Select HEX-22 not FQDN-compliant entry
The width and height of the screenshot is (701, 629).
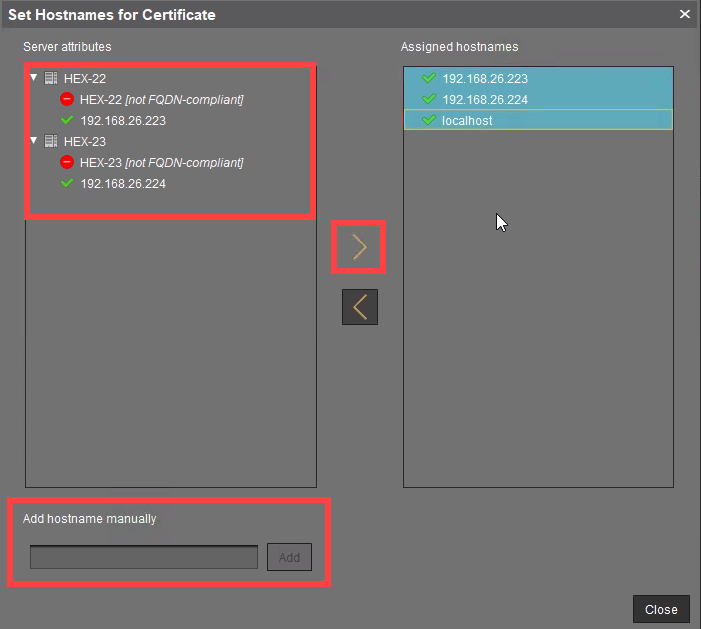[161, 99]
